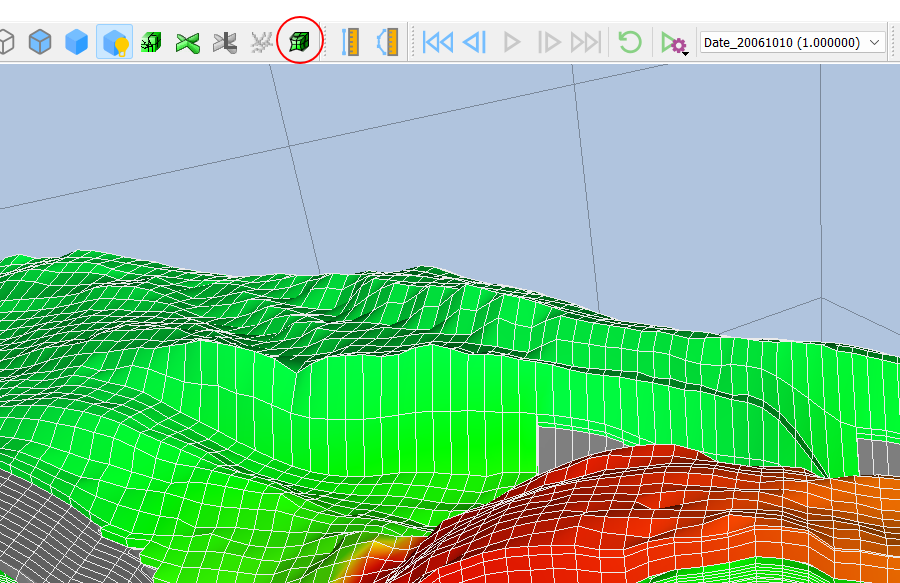Step forward one time step

tap(549, 42)
